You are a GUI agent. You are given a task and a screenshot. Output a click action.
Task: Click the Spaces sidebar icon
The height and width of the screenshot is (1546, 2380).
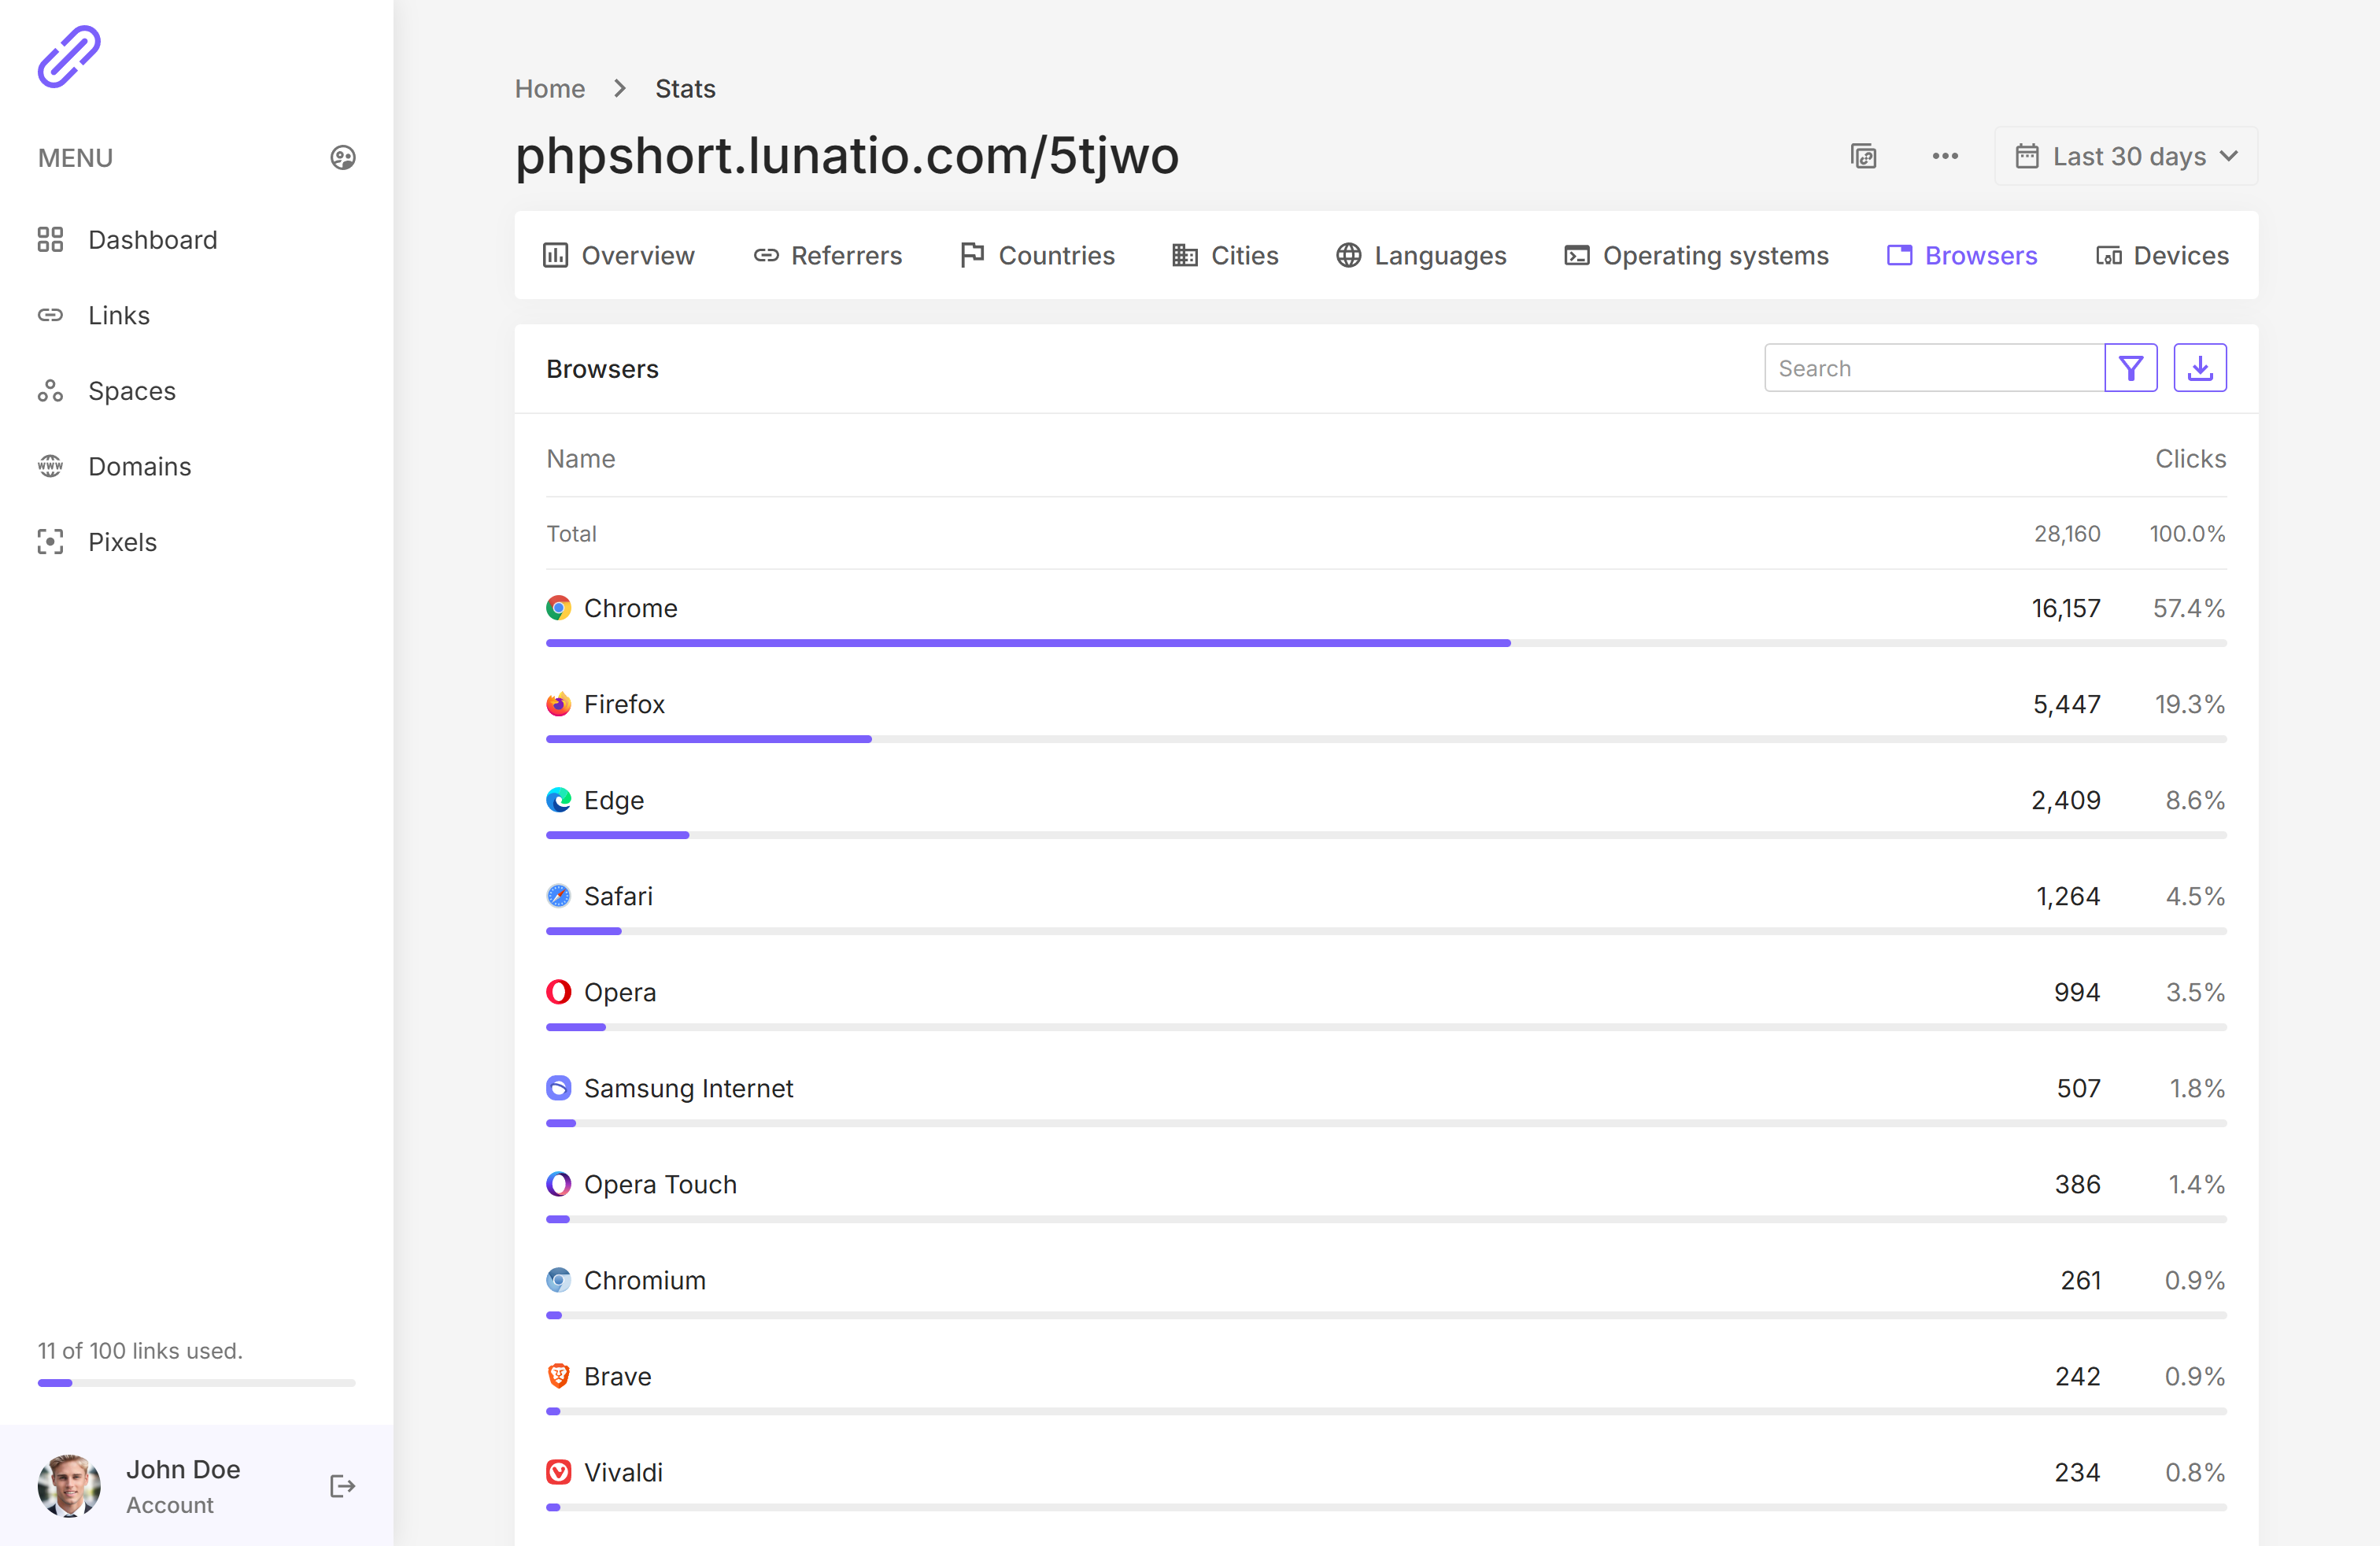(50, 391)
